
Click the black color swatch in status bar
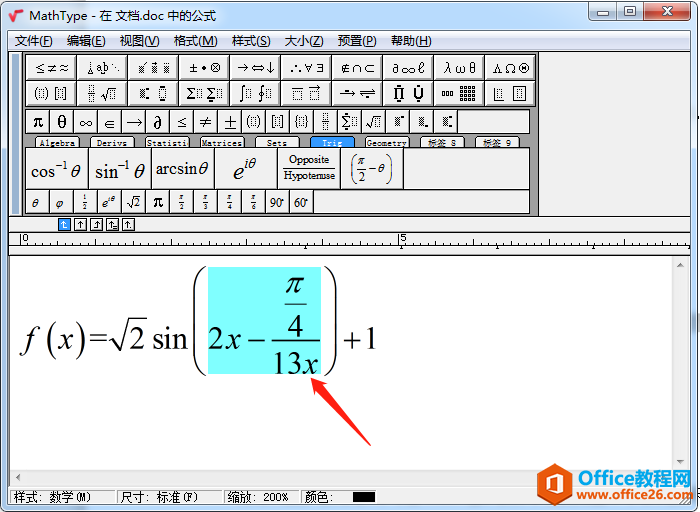pos(364,497)
